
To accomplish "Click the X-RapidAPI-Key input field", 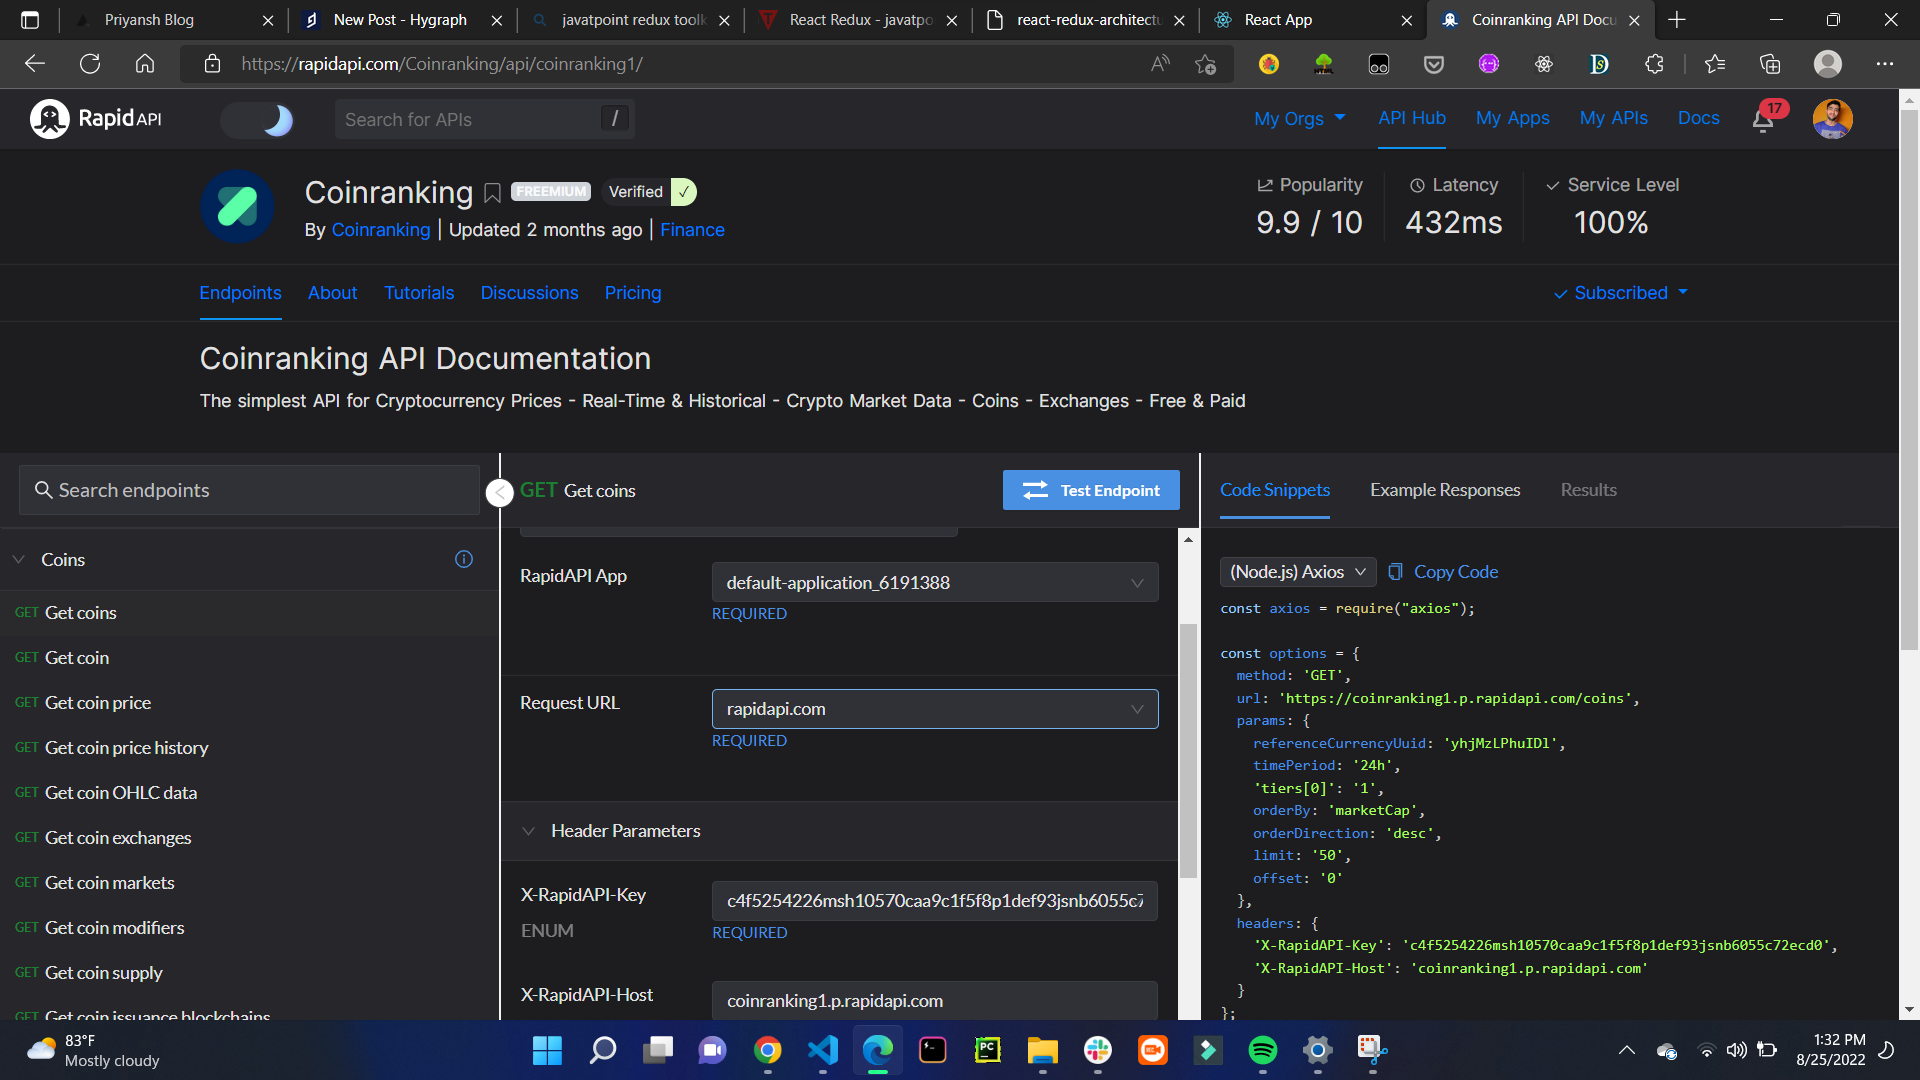I will (934, 901).
